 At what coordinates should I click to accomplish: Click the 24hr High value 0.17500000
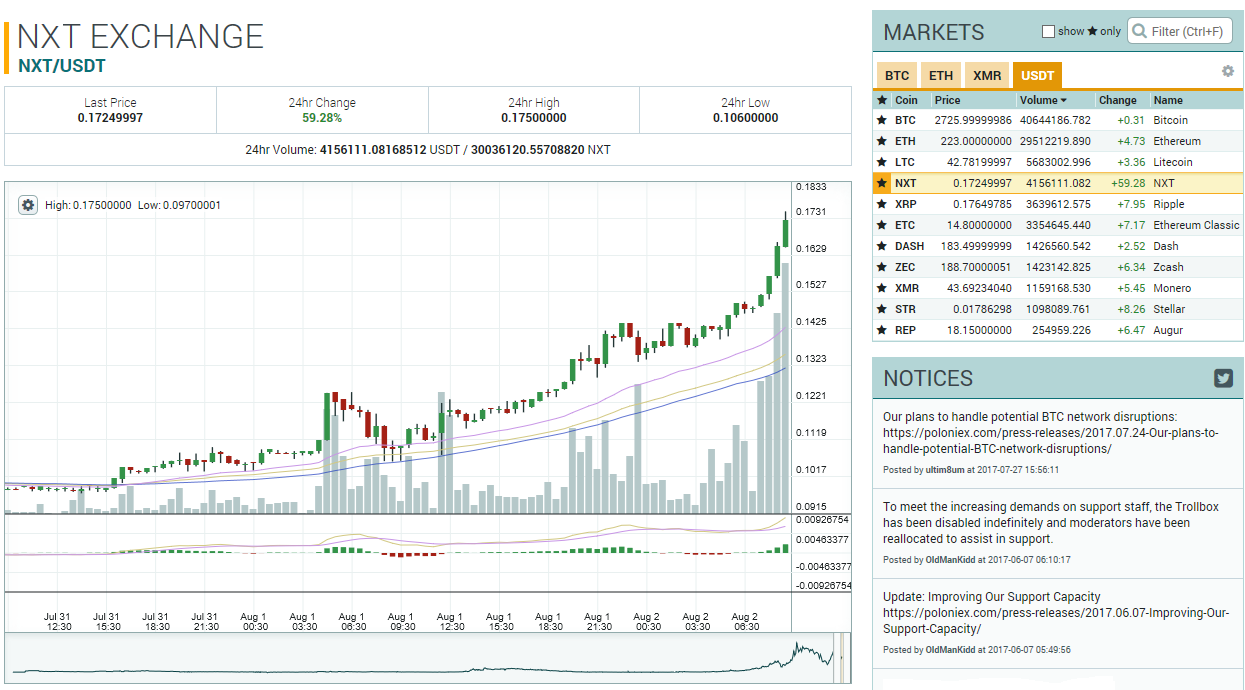pos(534,118)
